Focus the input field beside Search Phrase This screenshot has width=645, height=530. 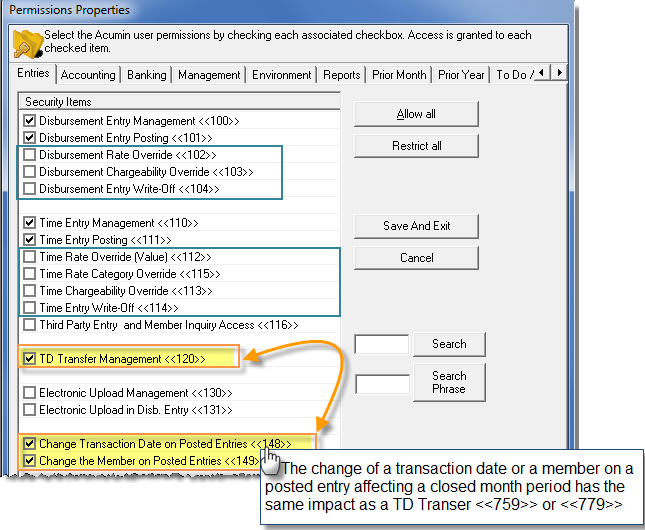[383, 384]
